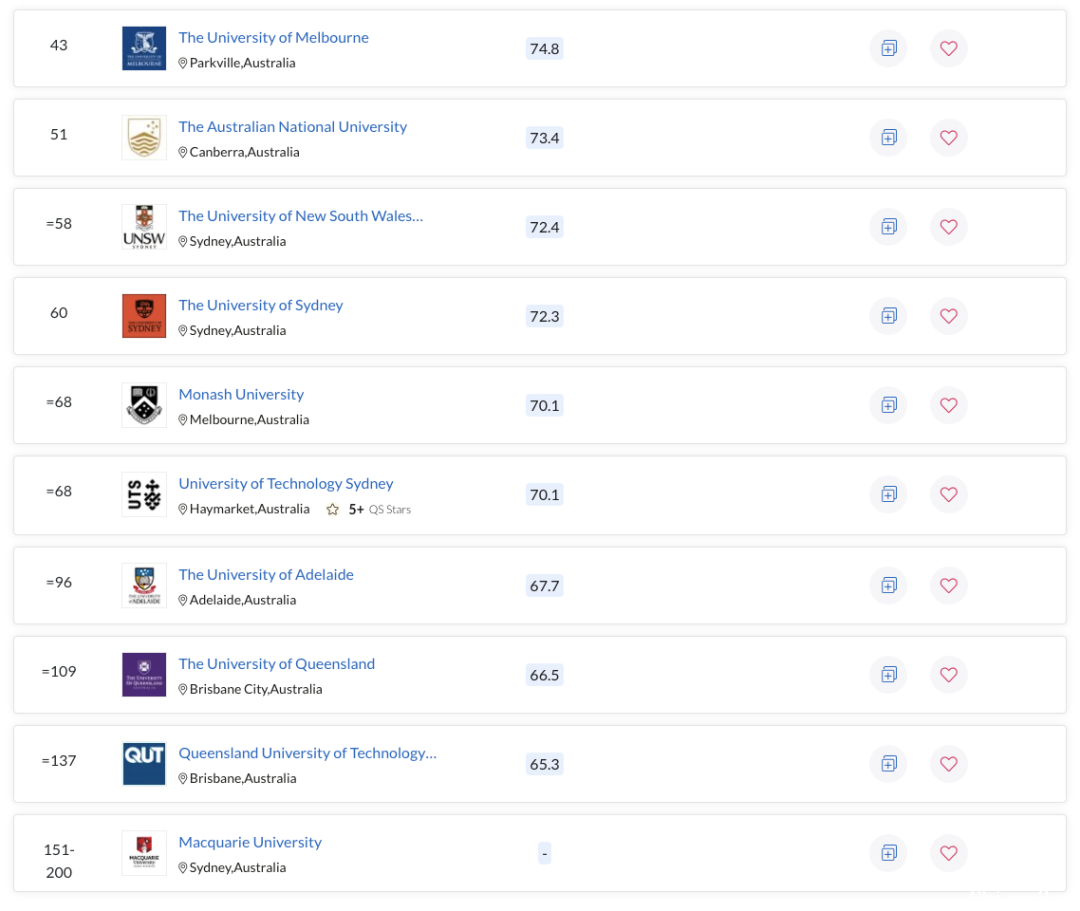The height and width of the screenshot is (911, 1080).
Task: Open The University of Melbourne link
Action: point(273,37)
